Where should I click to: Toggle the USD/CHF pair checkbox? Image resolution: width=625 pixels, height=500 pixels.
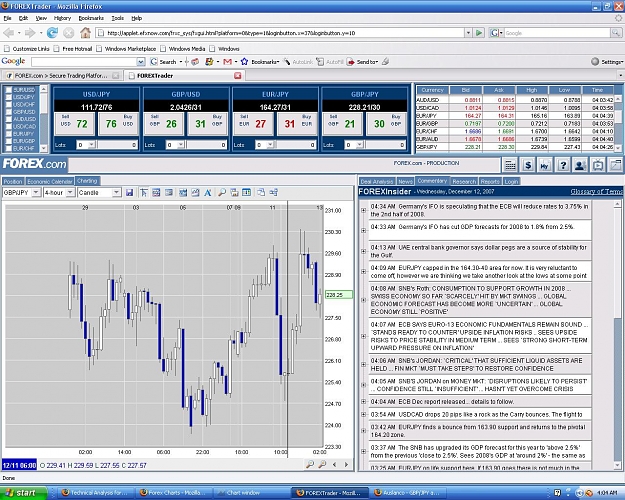pyautogui.click(x=9, y=104)
